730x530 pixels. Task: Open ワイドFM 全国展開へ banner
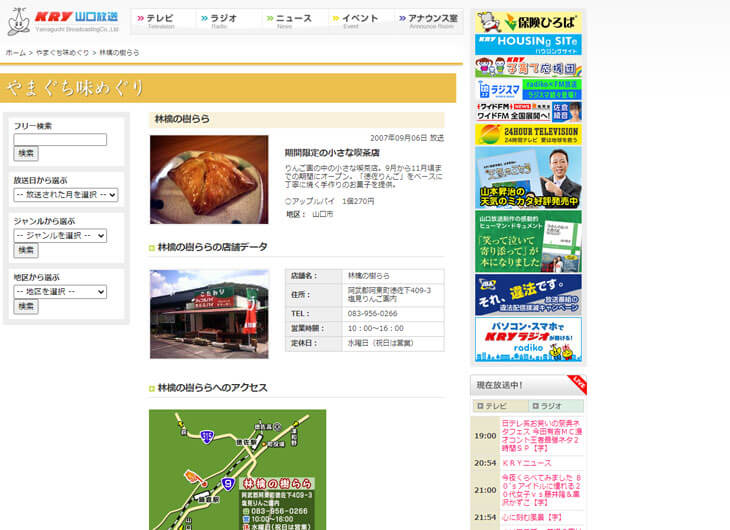[x=528, y=112]
